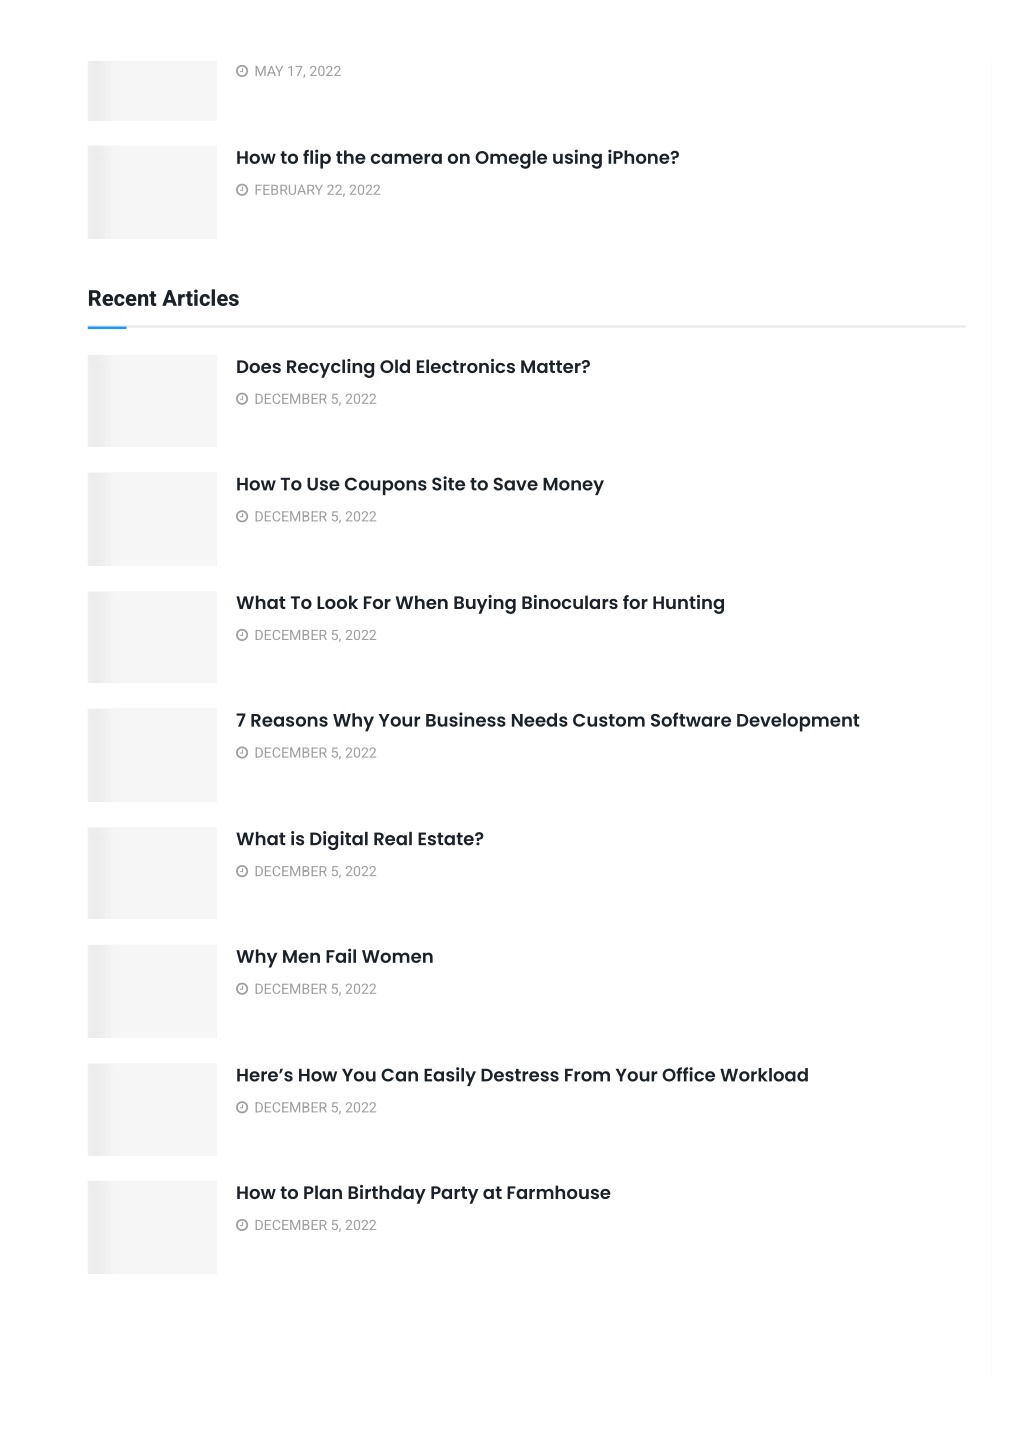
Task: Click the Recent Articles heading
Action: pyautogui.click(x=163, y=298)
